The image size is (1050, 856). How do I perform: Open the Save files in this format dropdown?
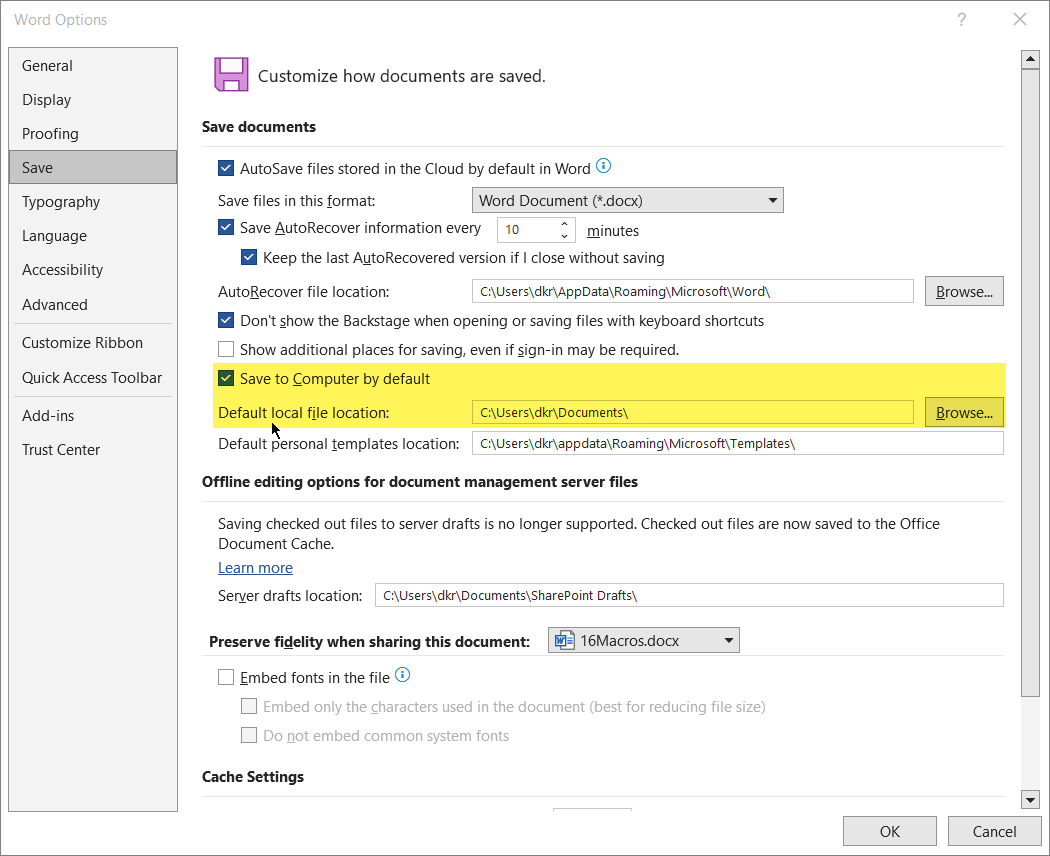627,200
